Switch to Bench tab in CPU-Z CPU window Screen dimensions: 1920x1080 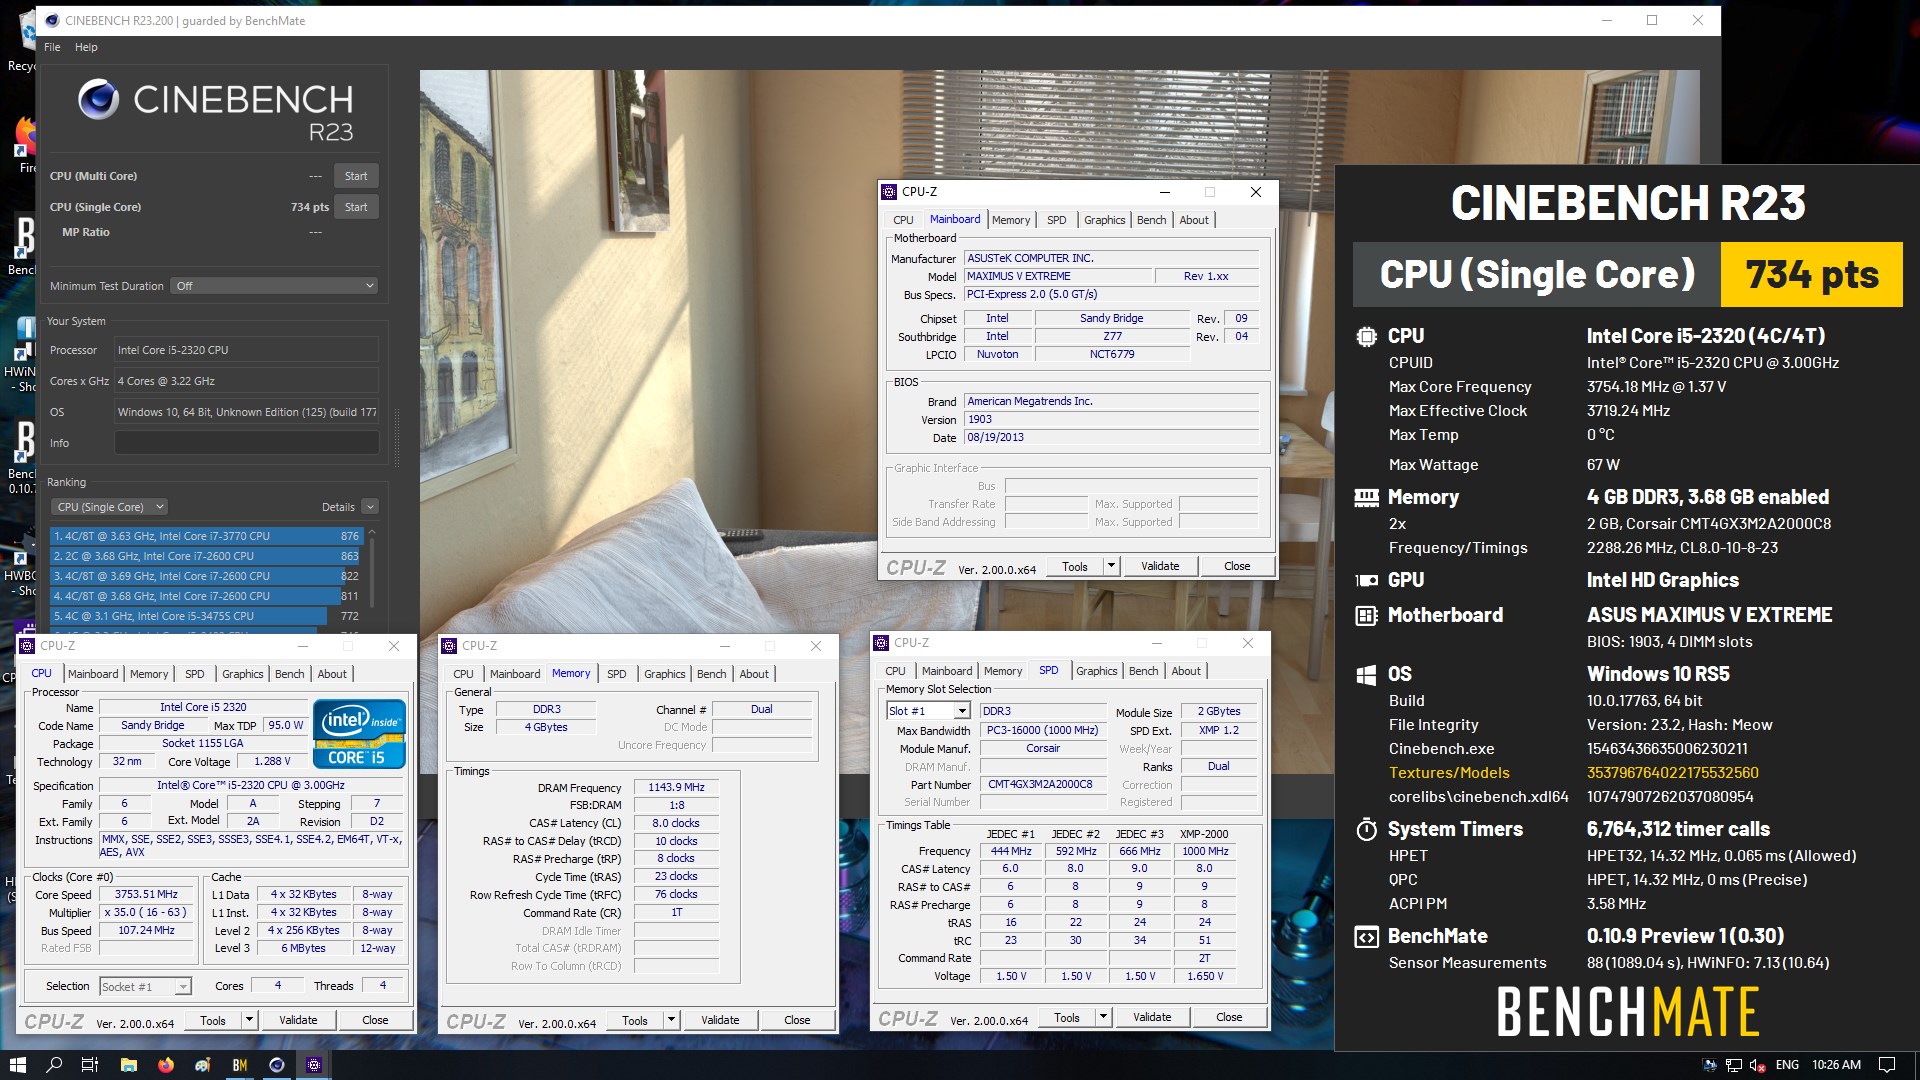(290, 674)
